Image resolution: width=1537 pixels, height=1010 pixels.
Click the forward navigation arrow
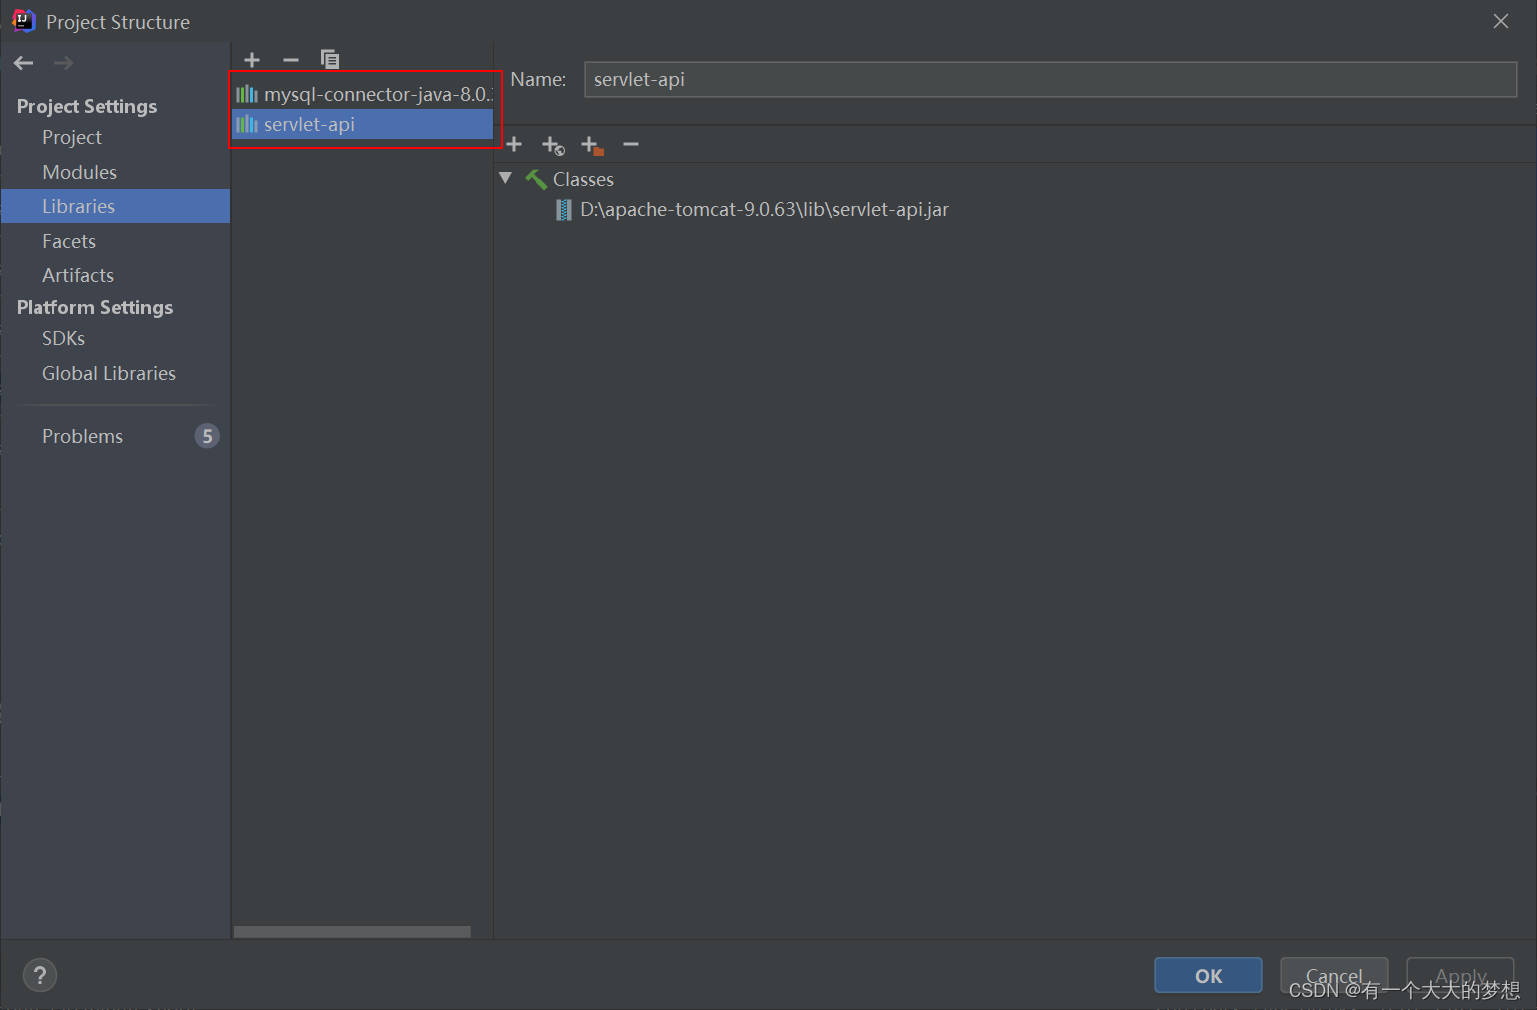tap(63, 63)
